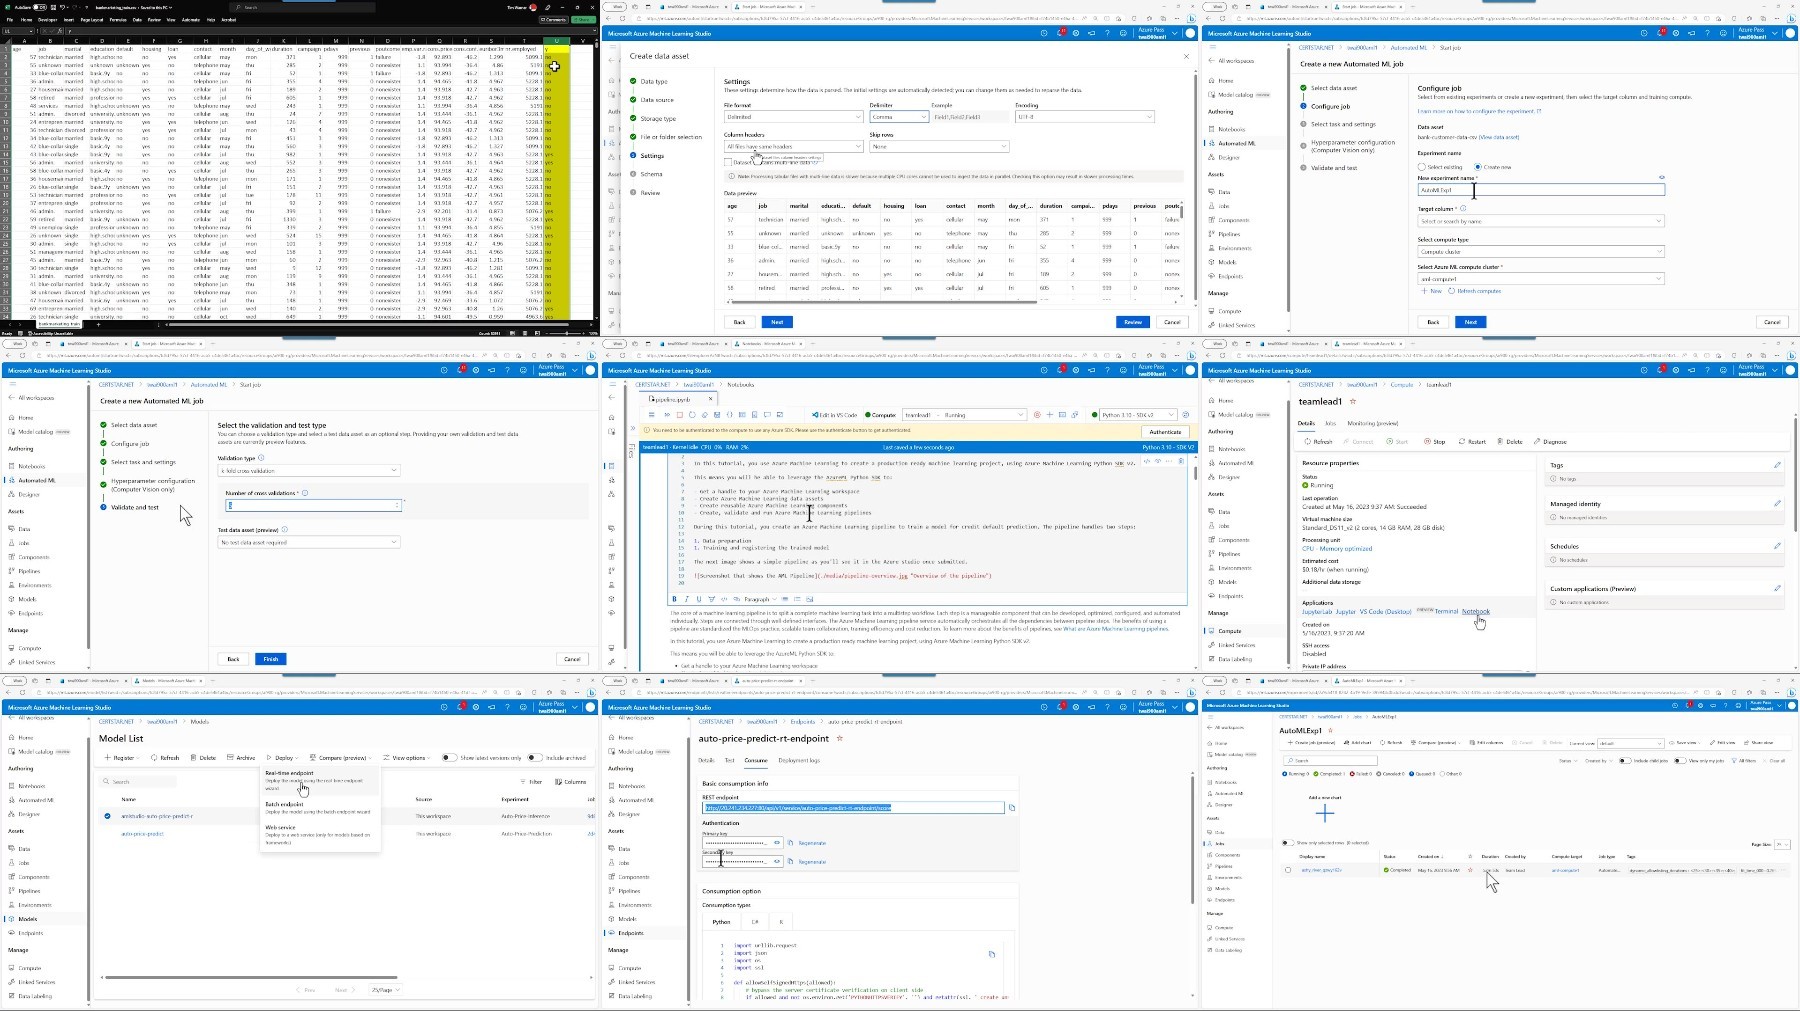Reveal the Primary key with the eye icon

tap(777, 843)
